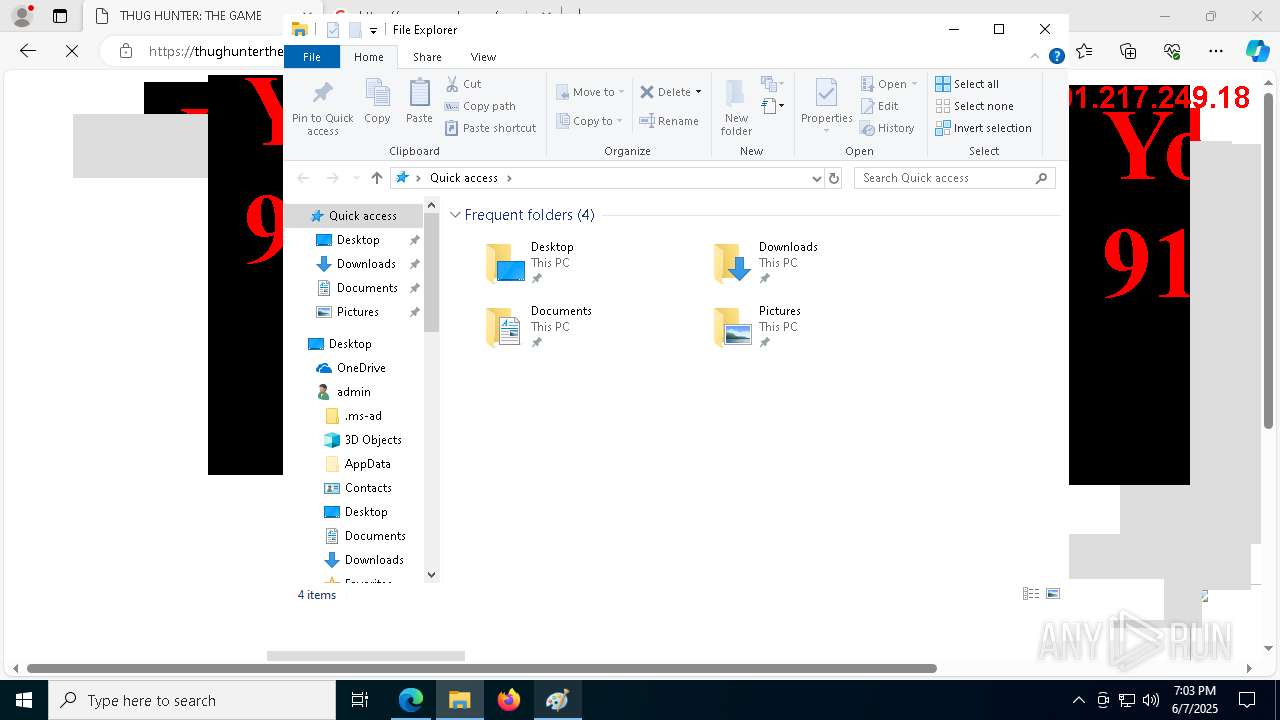Viewport: 1280px width, 720px height.
Task: Switch to large icons view
Action: tap(1053, 594)
